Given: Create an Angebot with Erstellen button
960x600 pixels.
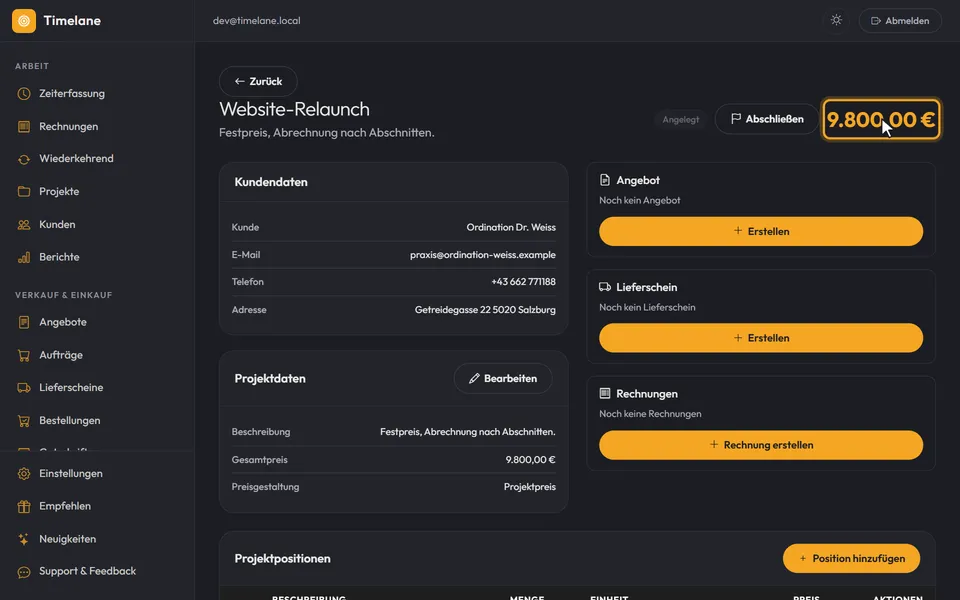Looking at the screenshot, I should click(761, 231).
